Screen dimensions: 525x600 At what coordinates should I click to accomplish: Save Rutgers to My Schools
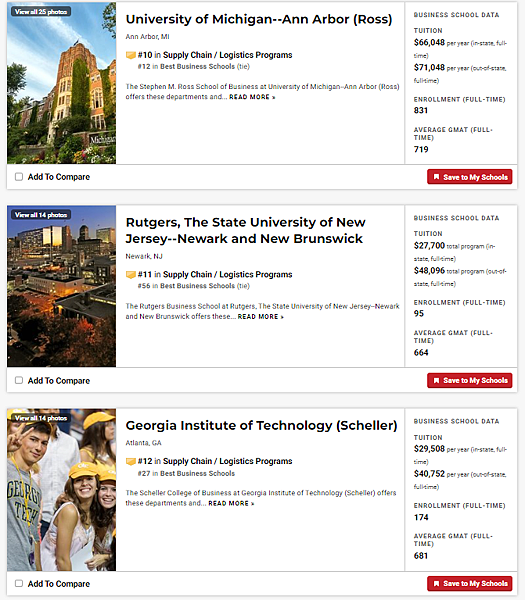470,380
